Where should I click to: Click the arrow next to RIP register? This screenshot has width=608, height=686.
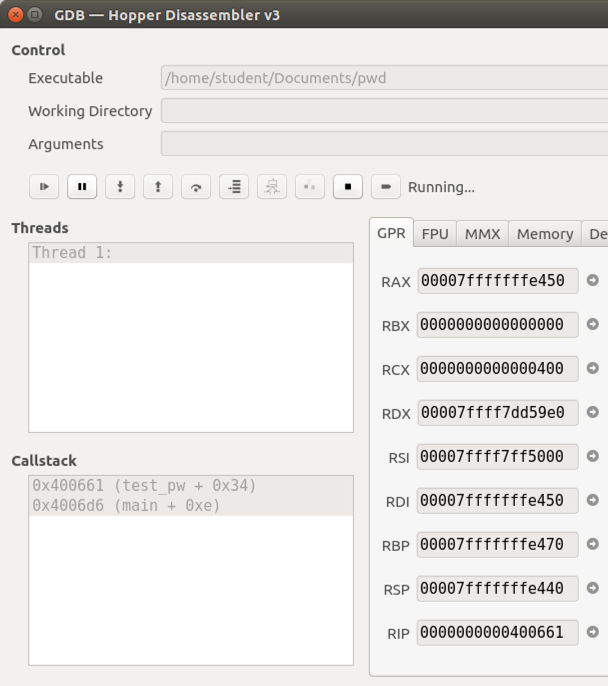coord(592,632)
